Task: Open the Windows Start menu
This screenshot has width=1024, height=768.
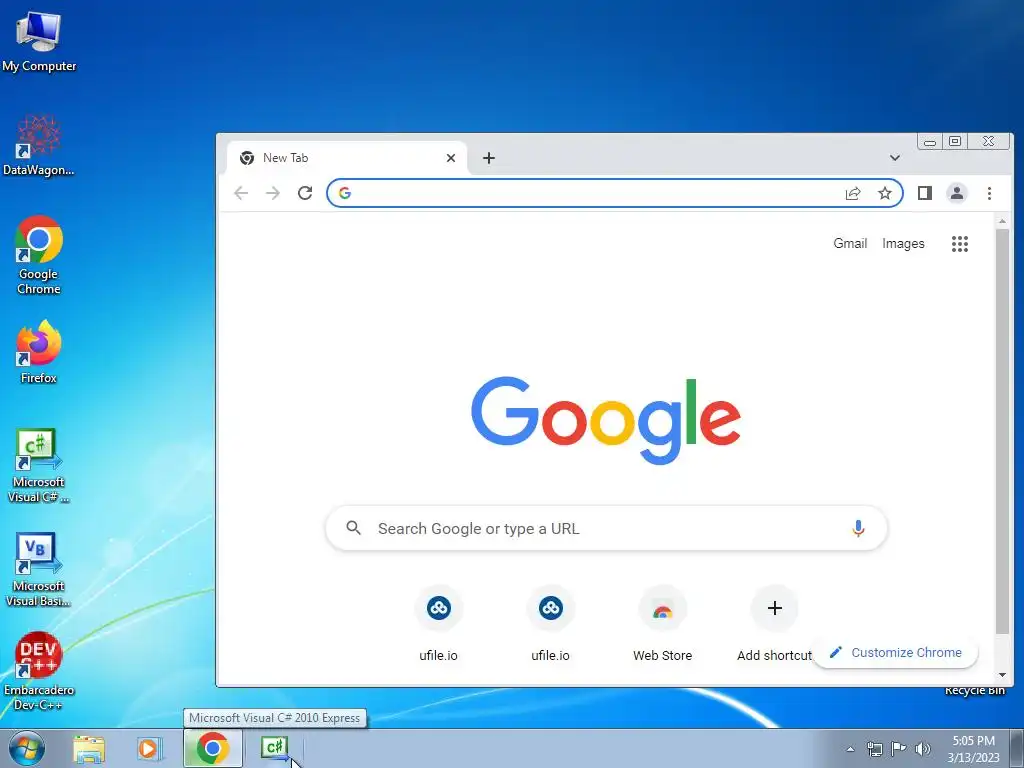Action: [26, 748]
